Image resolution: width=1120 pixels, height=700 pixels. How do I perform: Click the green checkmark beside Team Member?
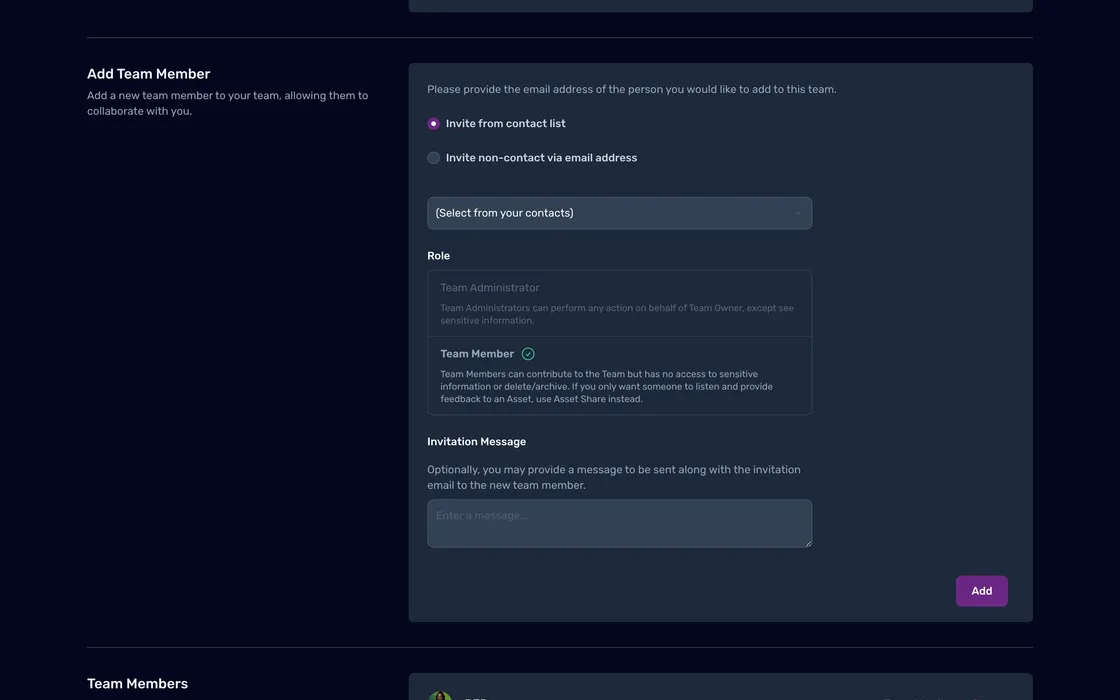point(528,354)
